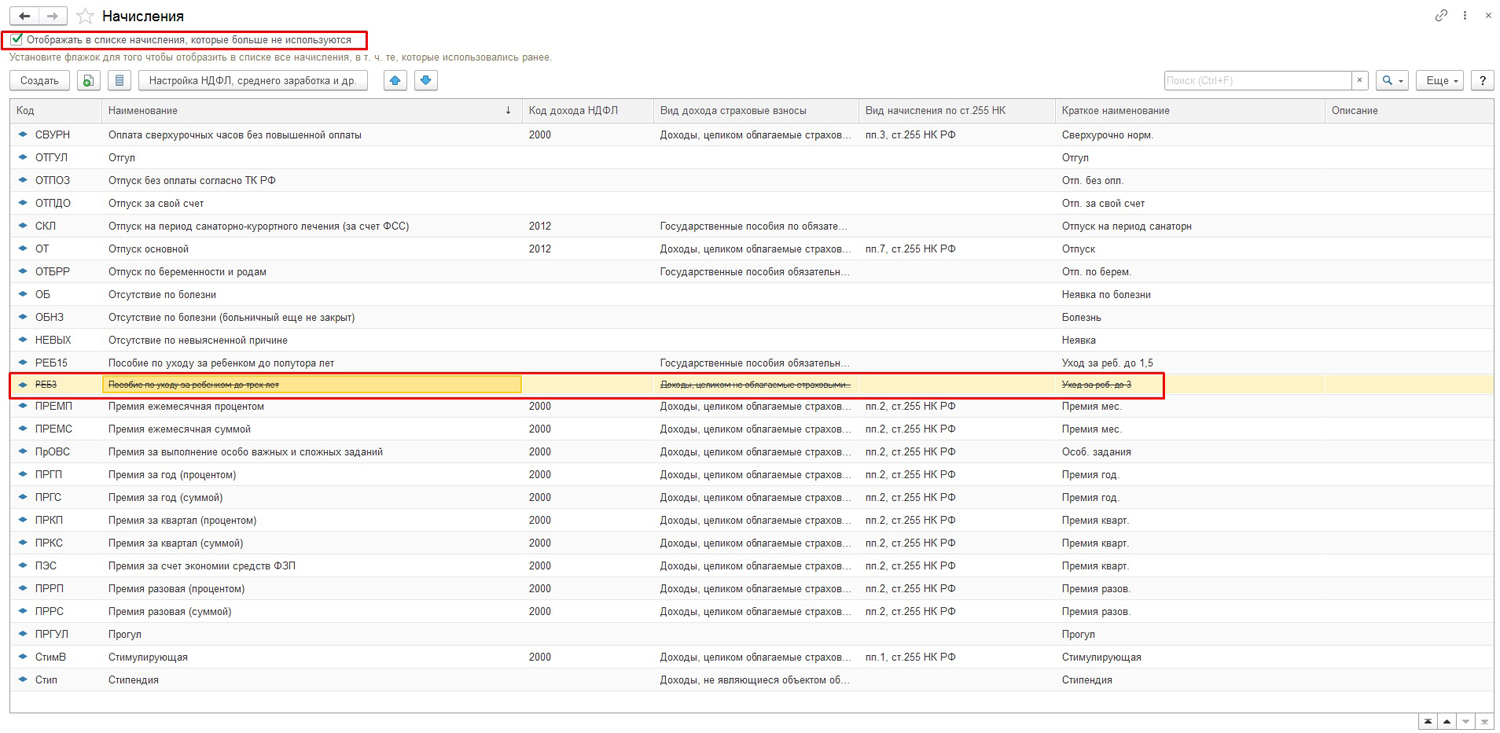Click the row icon for ПРЕМП
The width and height of the screenshot is (1500, 733).
tap(23, 406)
